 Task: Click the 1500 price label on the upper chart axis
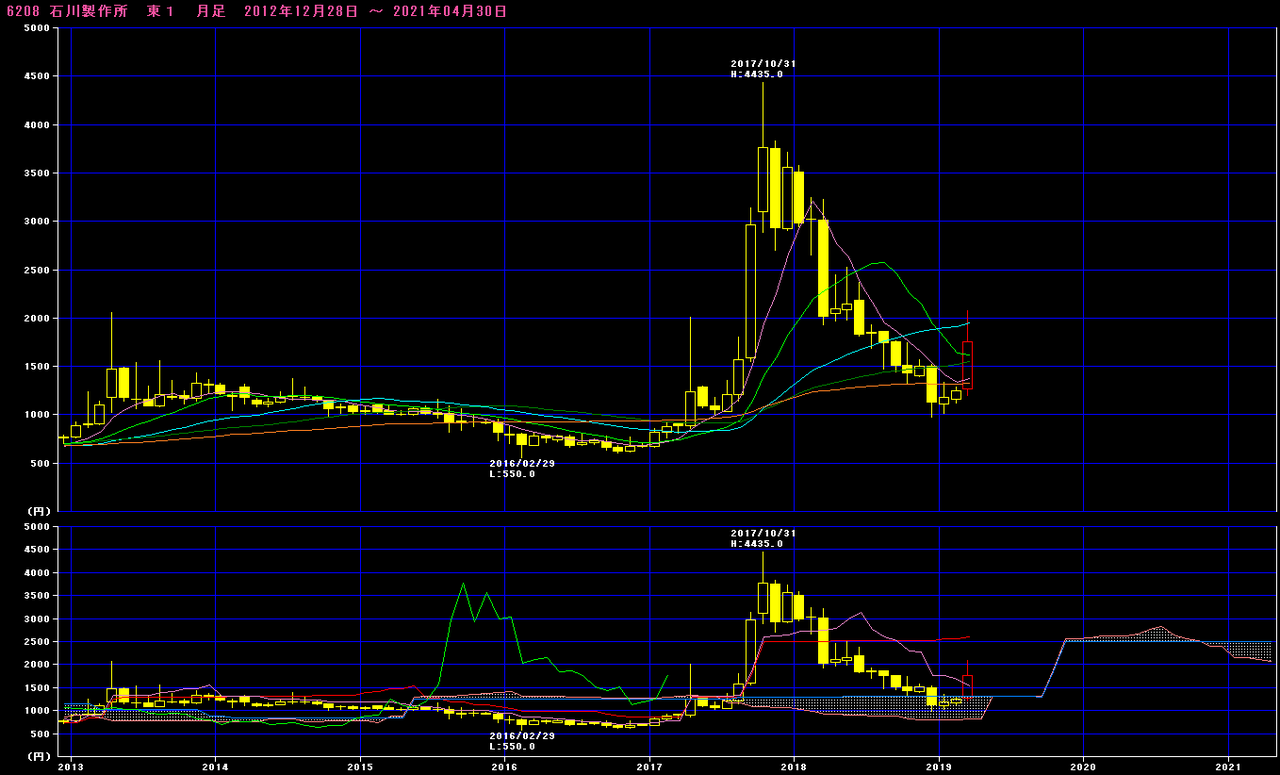(x=37, y=366)
